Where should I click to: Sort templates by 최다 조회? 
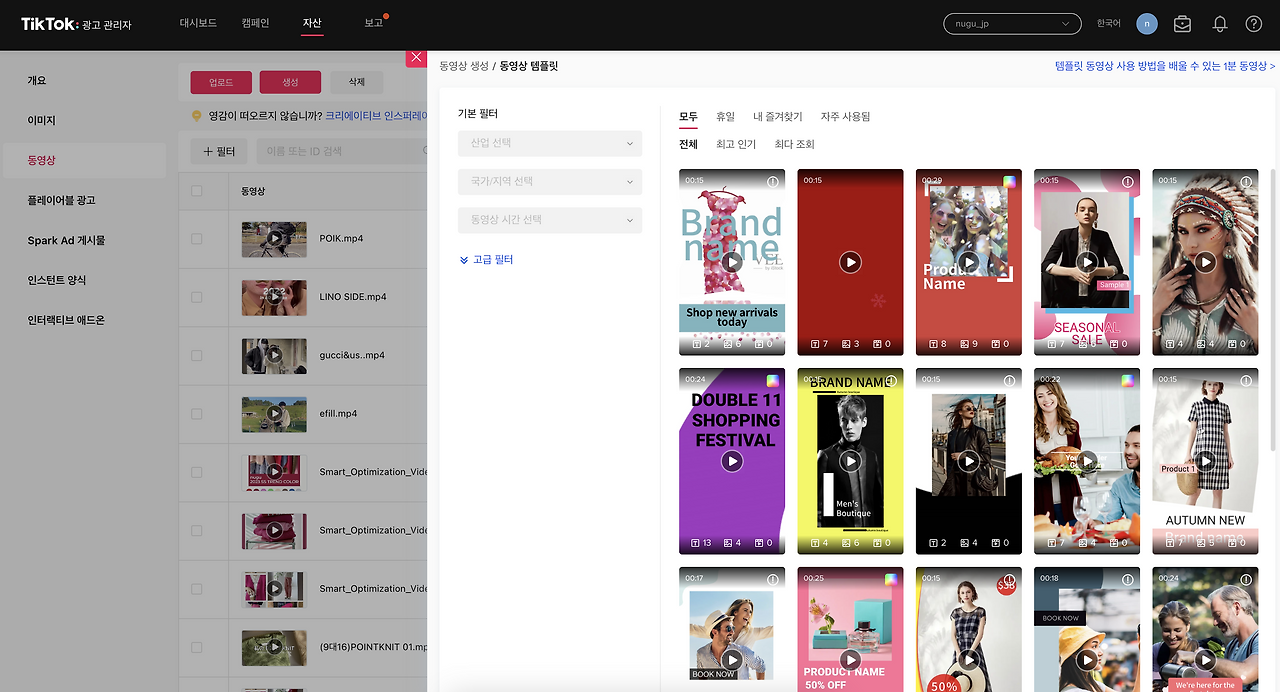pos(795,145)
